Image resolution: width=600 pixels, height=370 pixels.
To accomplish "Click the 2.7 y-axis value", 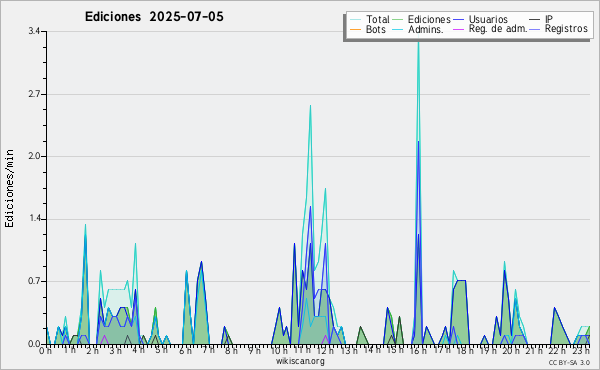I will 35,94.
